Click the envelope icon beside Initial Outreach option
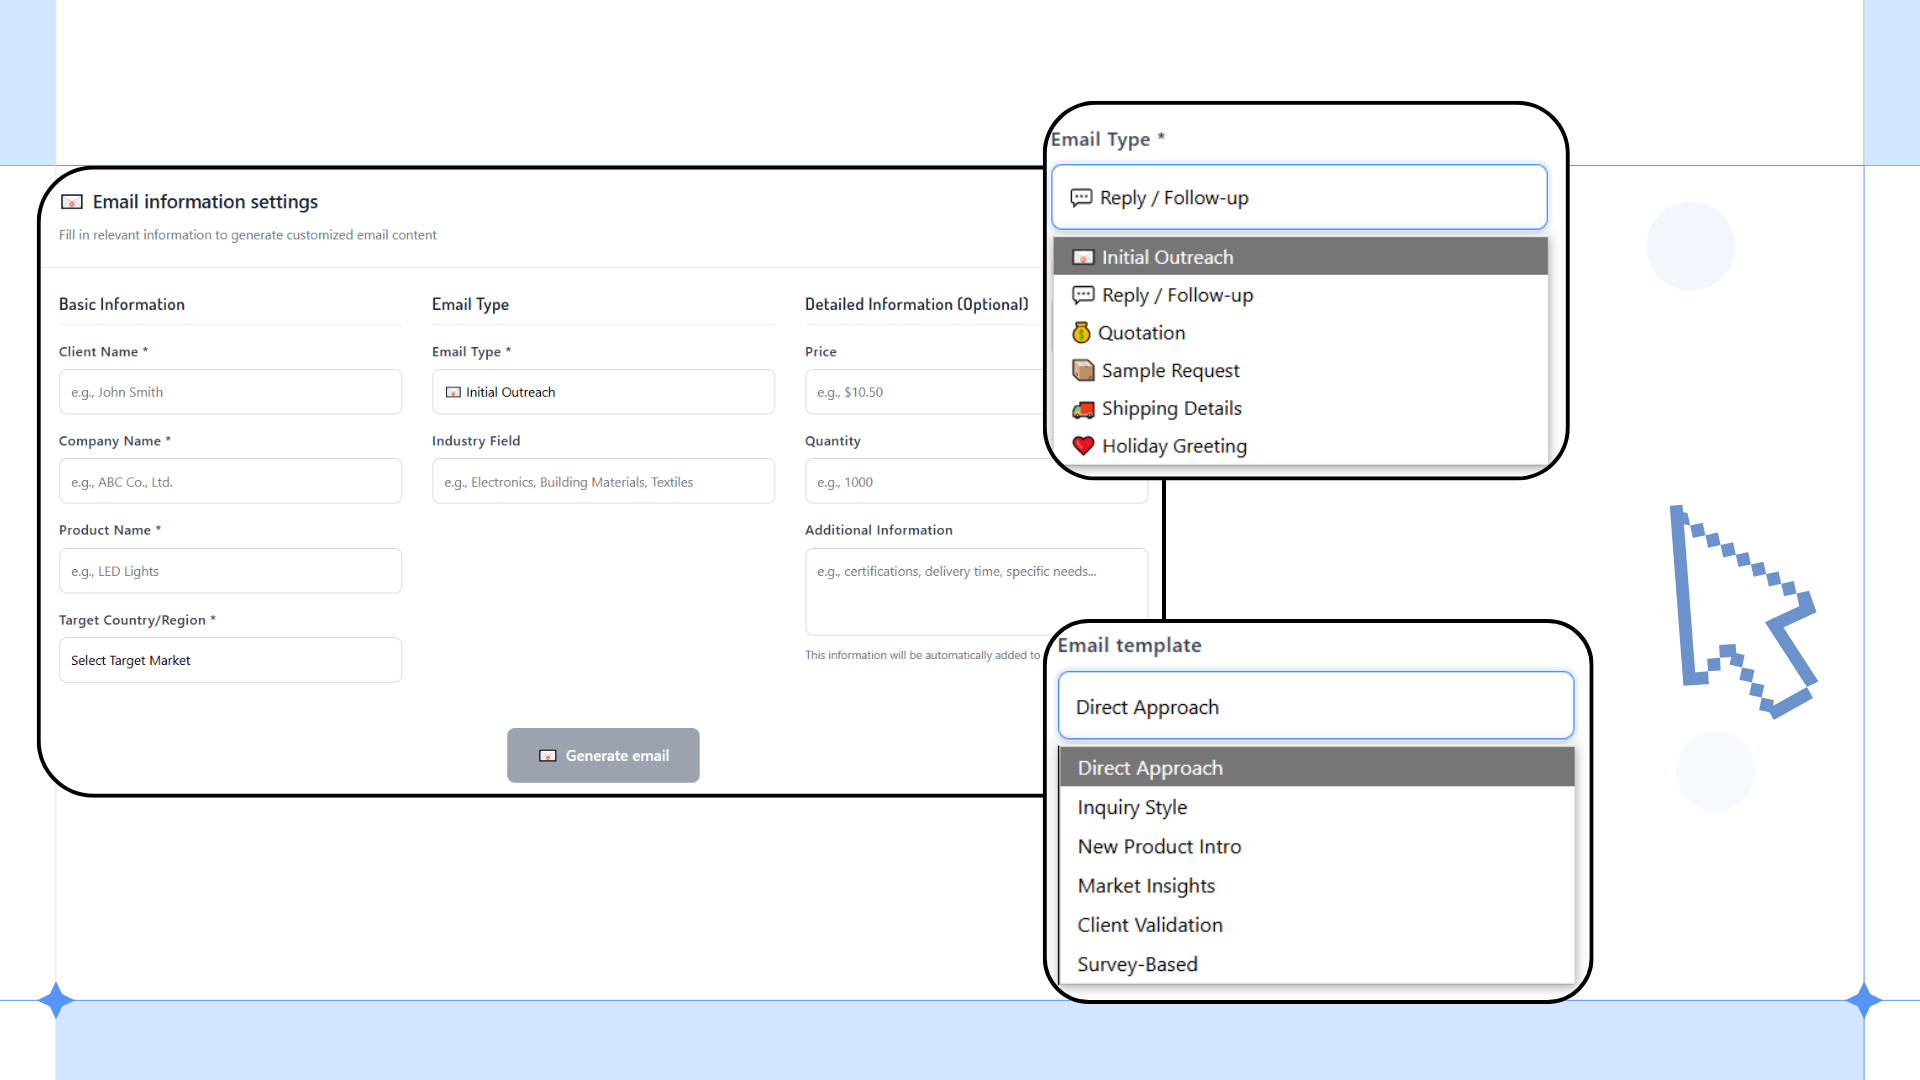The image size is (1920, 1080). tap(1083, 258)
